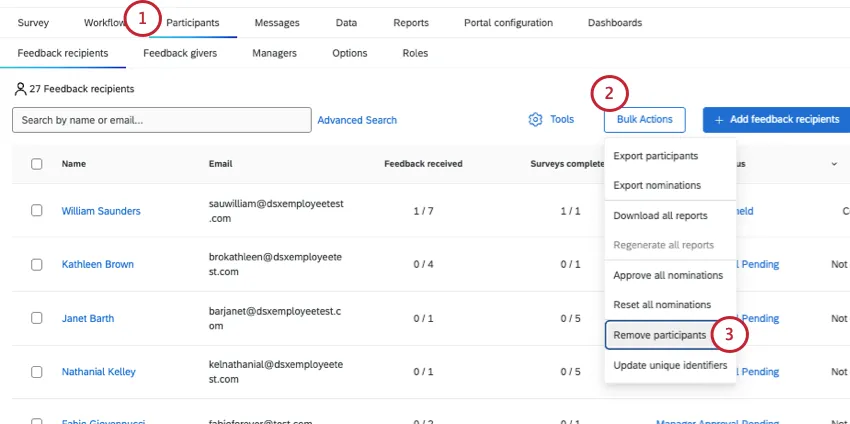Select Update unique identifiers
This screenshot has height=424, width=850.
(x=670, y=365)
